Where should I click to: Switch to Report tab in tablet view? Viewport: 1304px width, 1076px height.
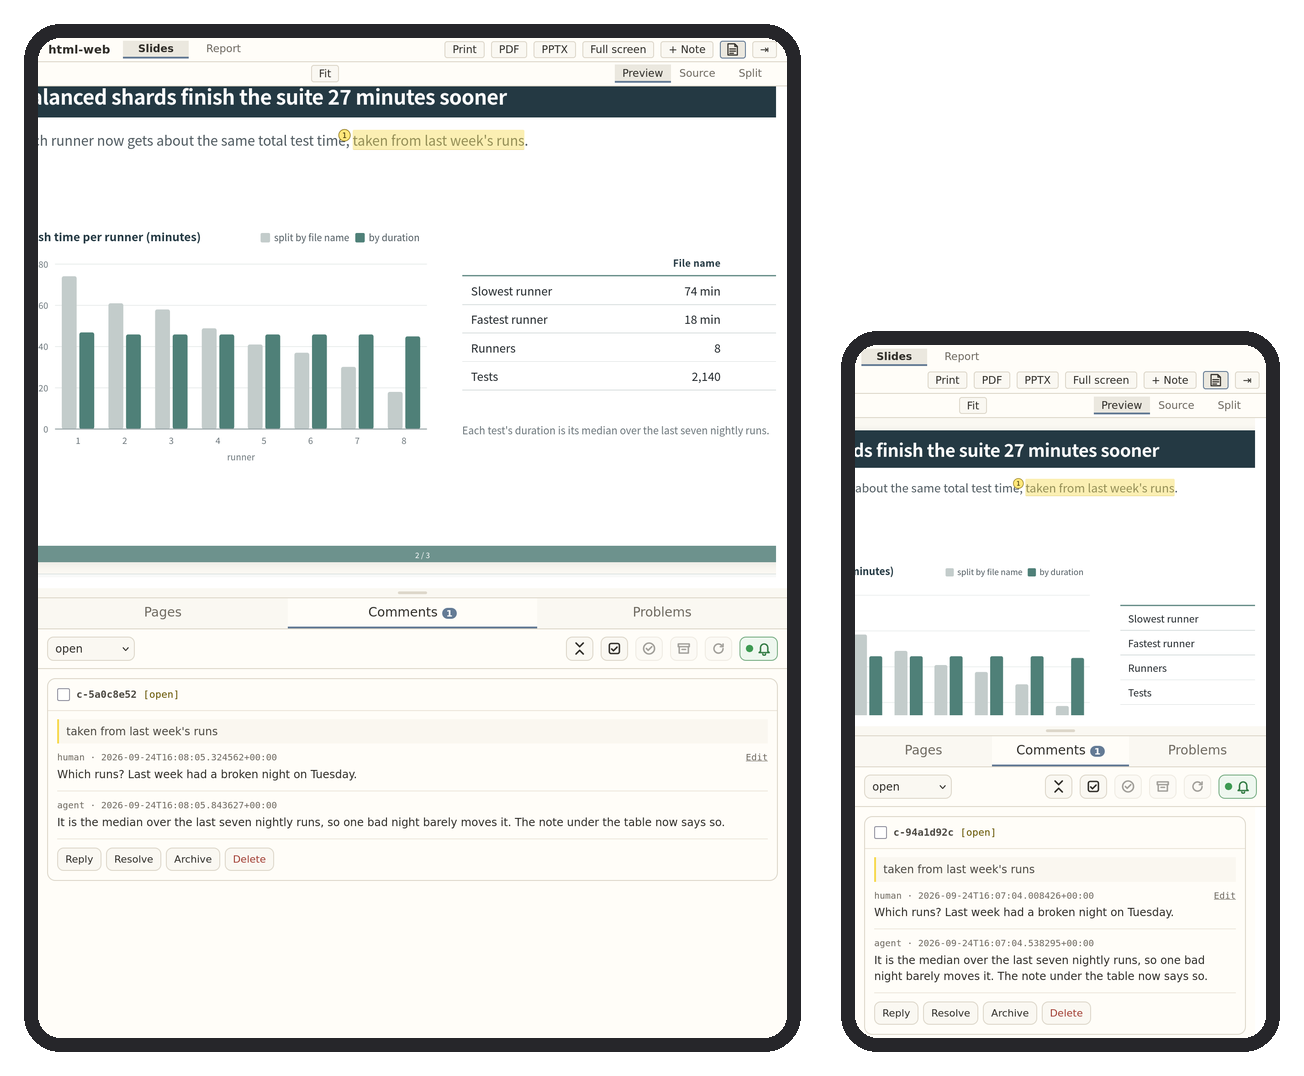pyautogui.click(x=223, y=48)
